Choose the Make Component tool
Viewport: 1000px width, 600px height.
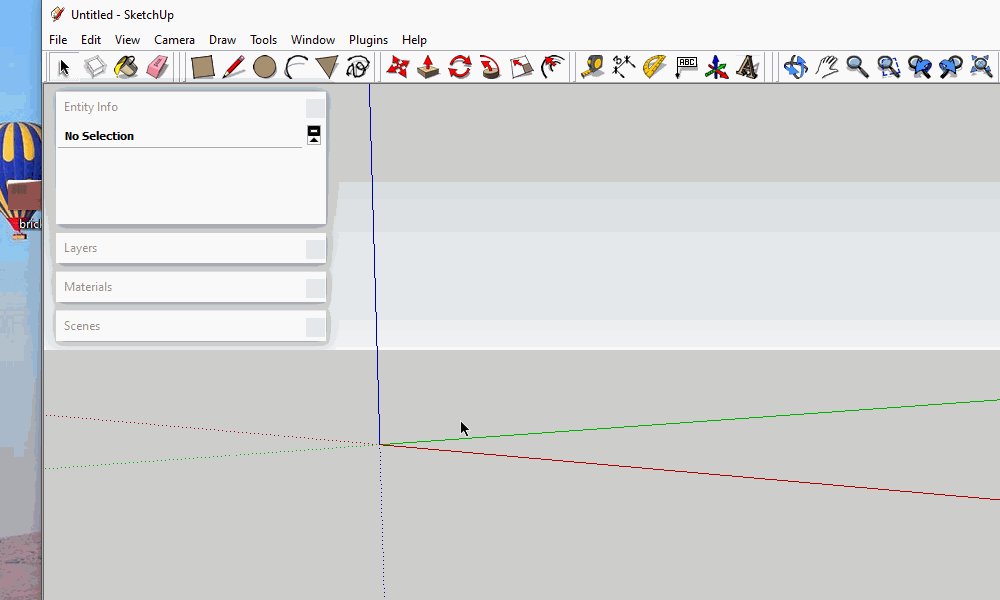(x=95, y=67)
